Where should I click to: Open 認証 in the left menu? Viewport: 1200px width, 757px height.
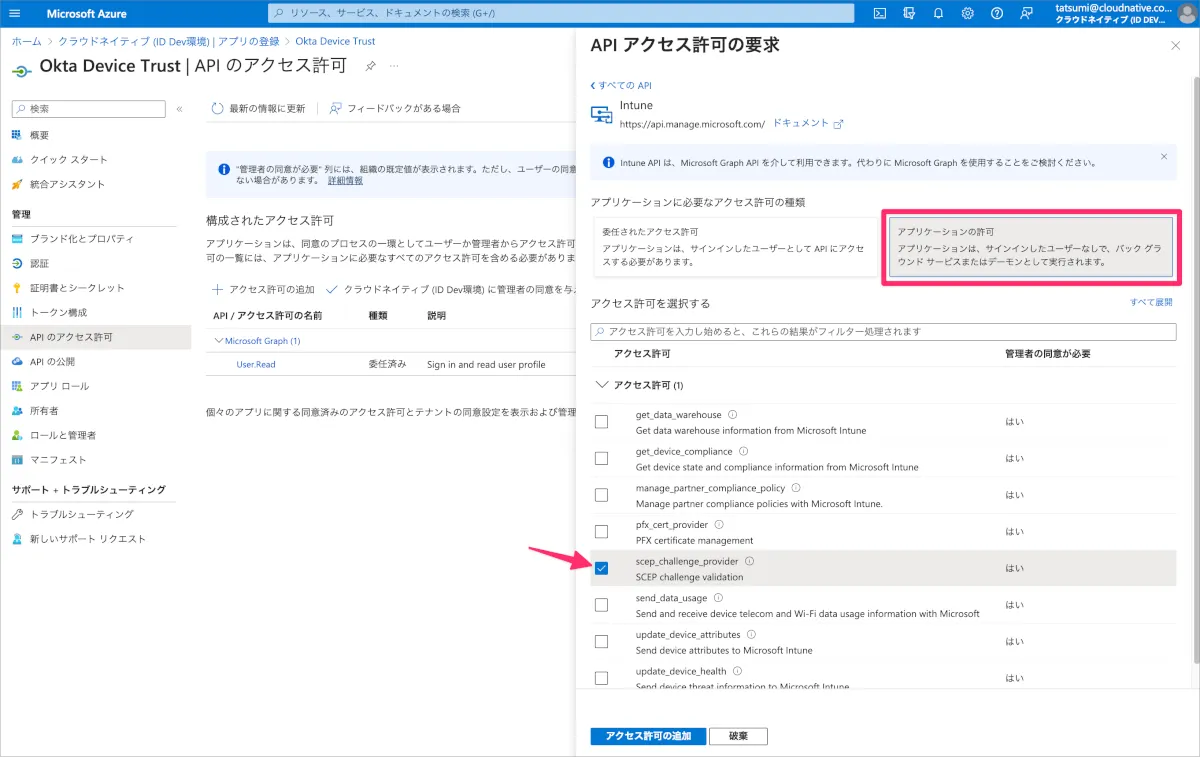point(40,264)
